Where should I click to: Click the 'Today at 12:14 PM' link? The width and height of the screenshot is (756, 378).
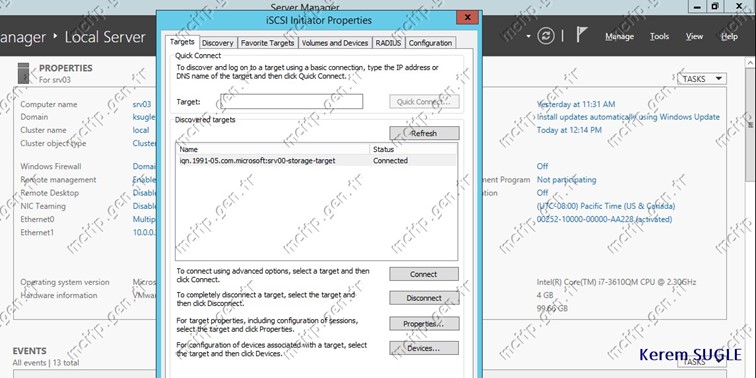(569, 130)
